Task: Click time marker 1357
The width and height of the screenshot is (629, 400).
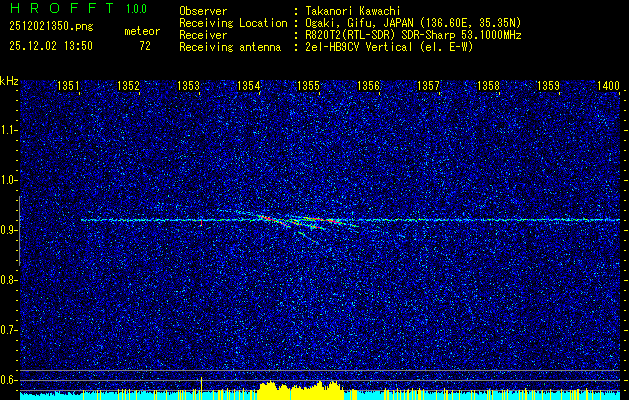Action: [x=428, y=86]
